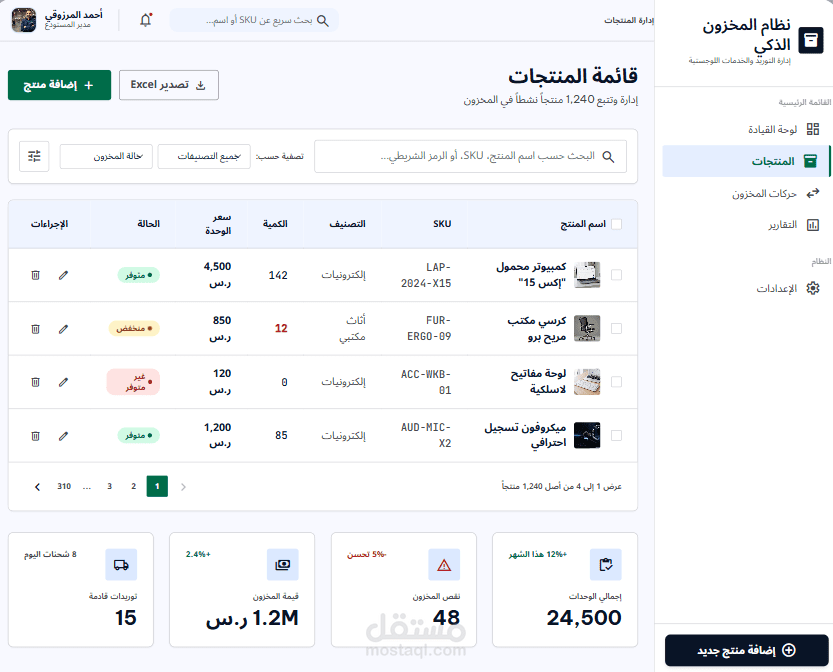The image size is (833, 672).
Task: Click the product search input field
Action: 470,157
